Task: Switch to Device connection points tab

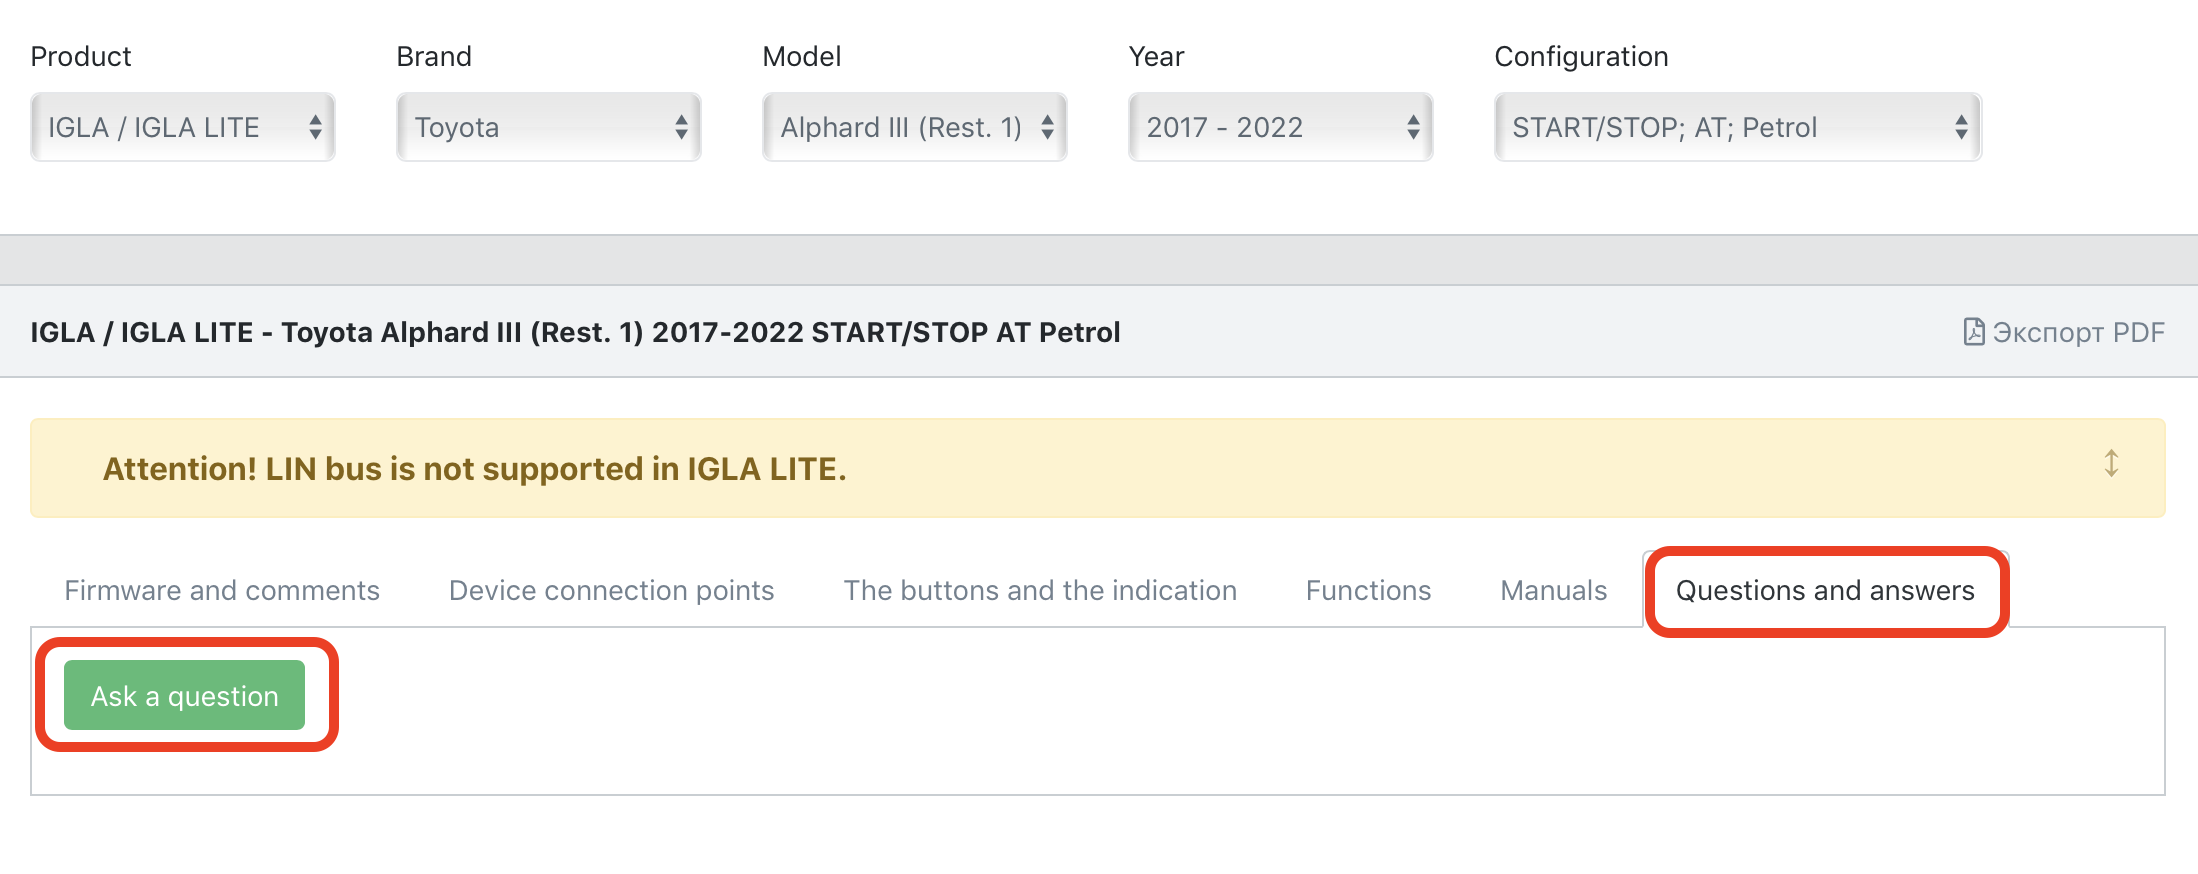Action: [612, 591]
